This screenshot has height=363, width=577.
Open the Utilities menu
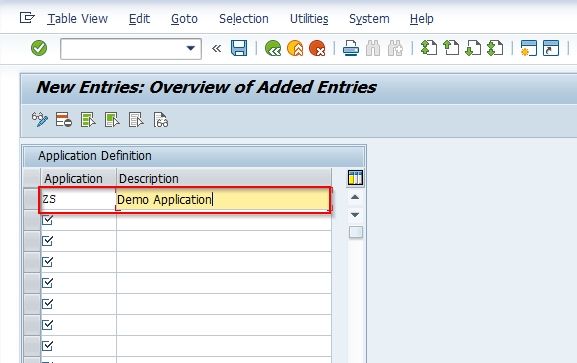tap(309, 19)
